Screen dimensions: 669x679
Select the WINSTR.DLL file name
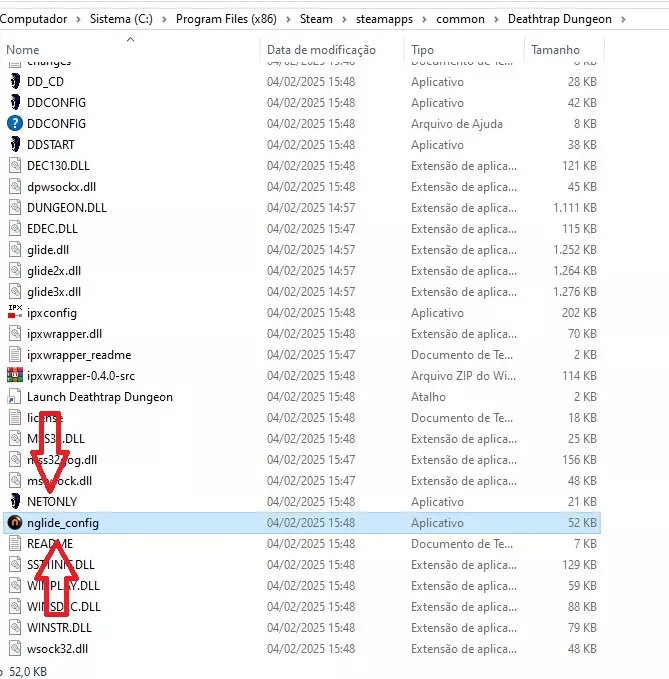[59, 628]
